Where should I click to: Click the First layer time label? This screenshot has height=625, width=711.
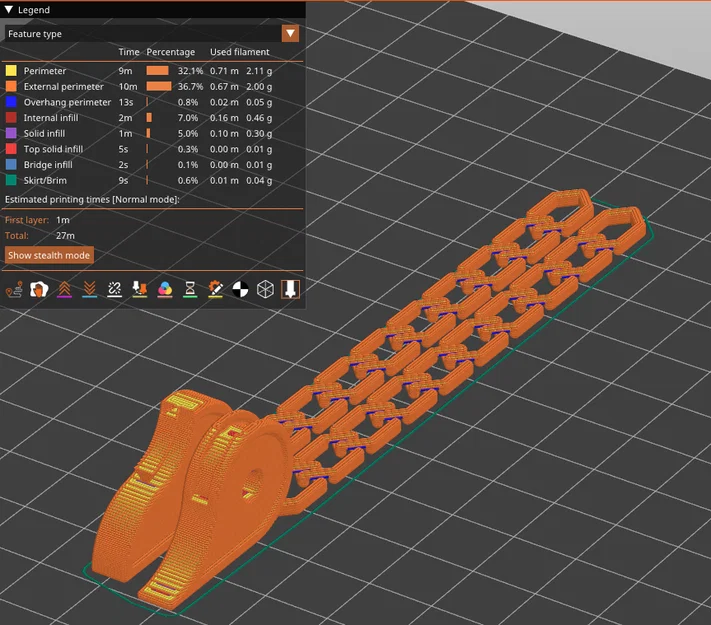point(27,220)
